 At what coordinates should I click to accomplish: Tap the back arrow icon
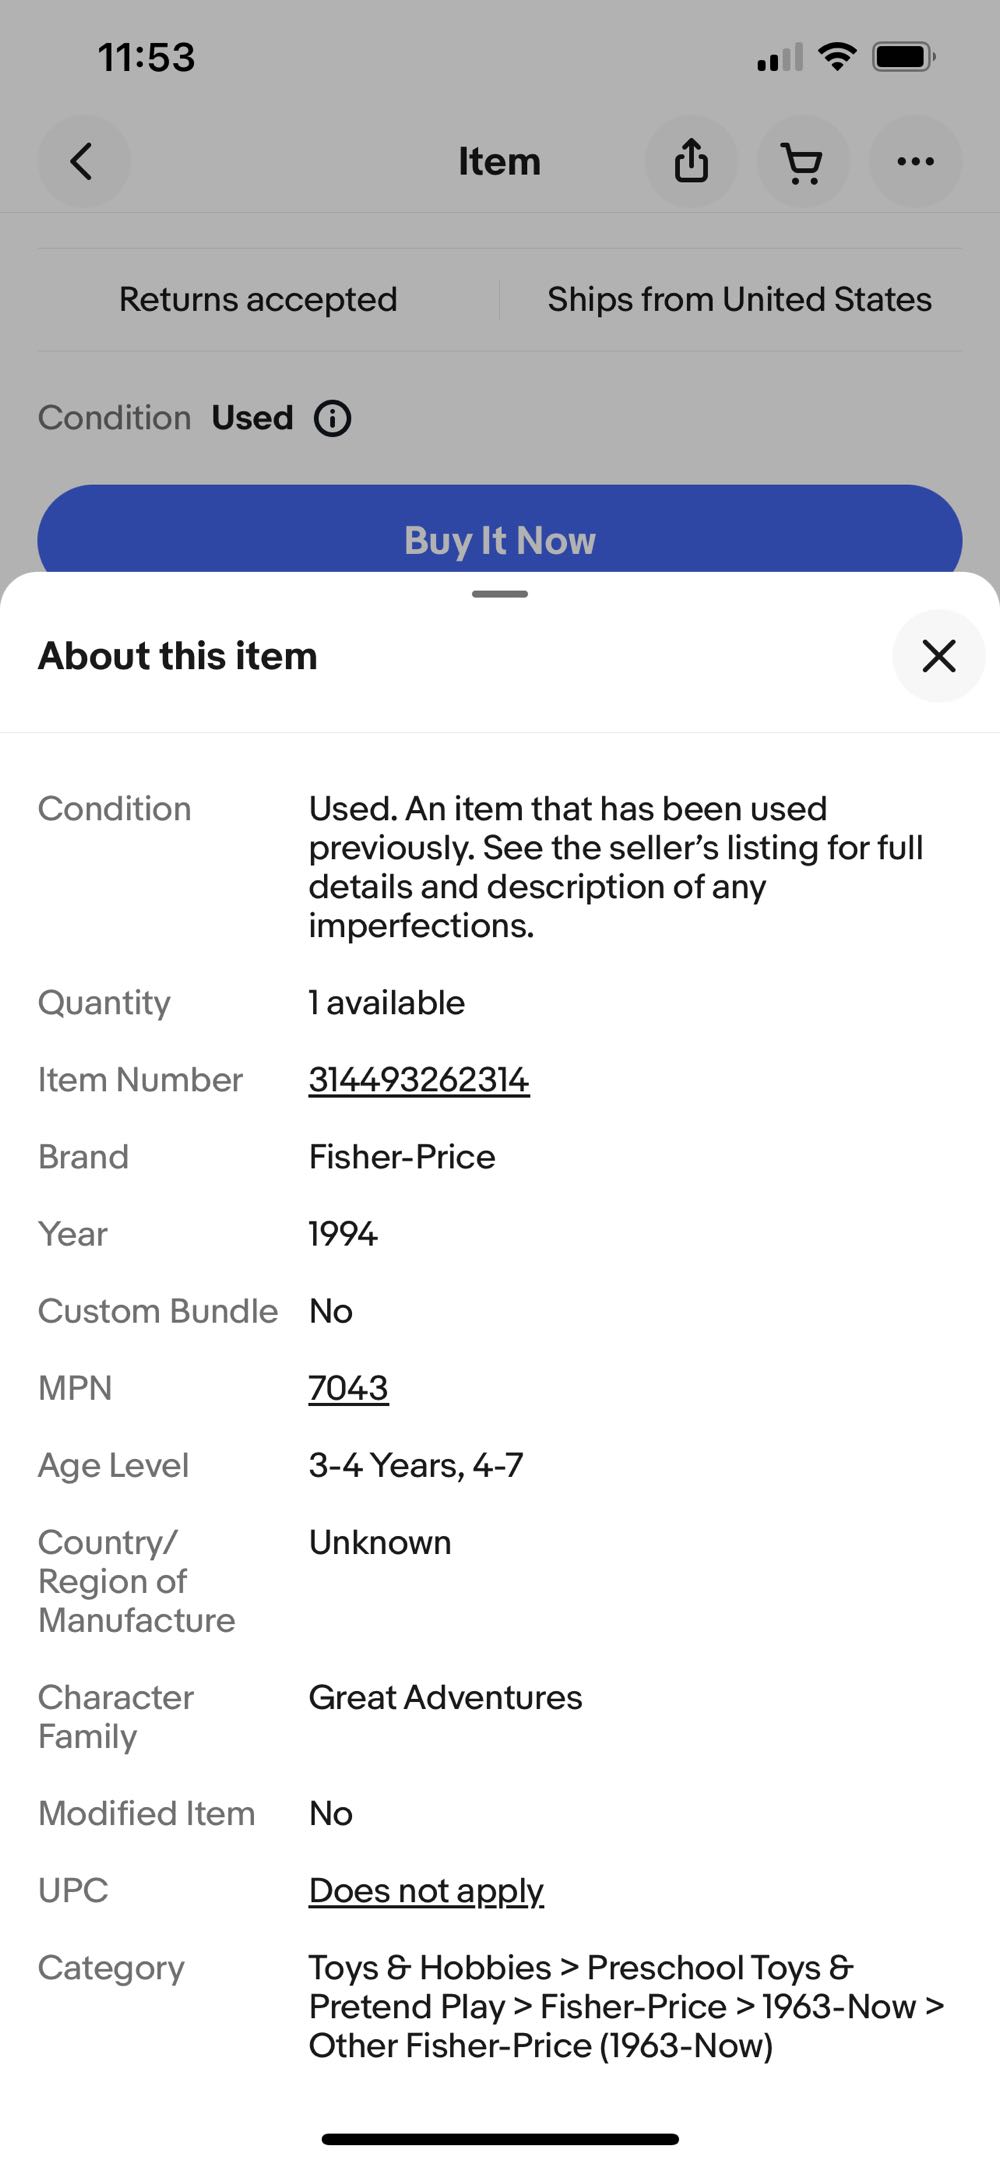(83, 161)
